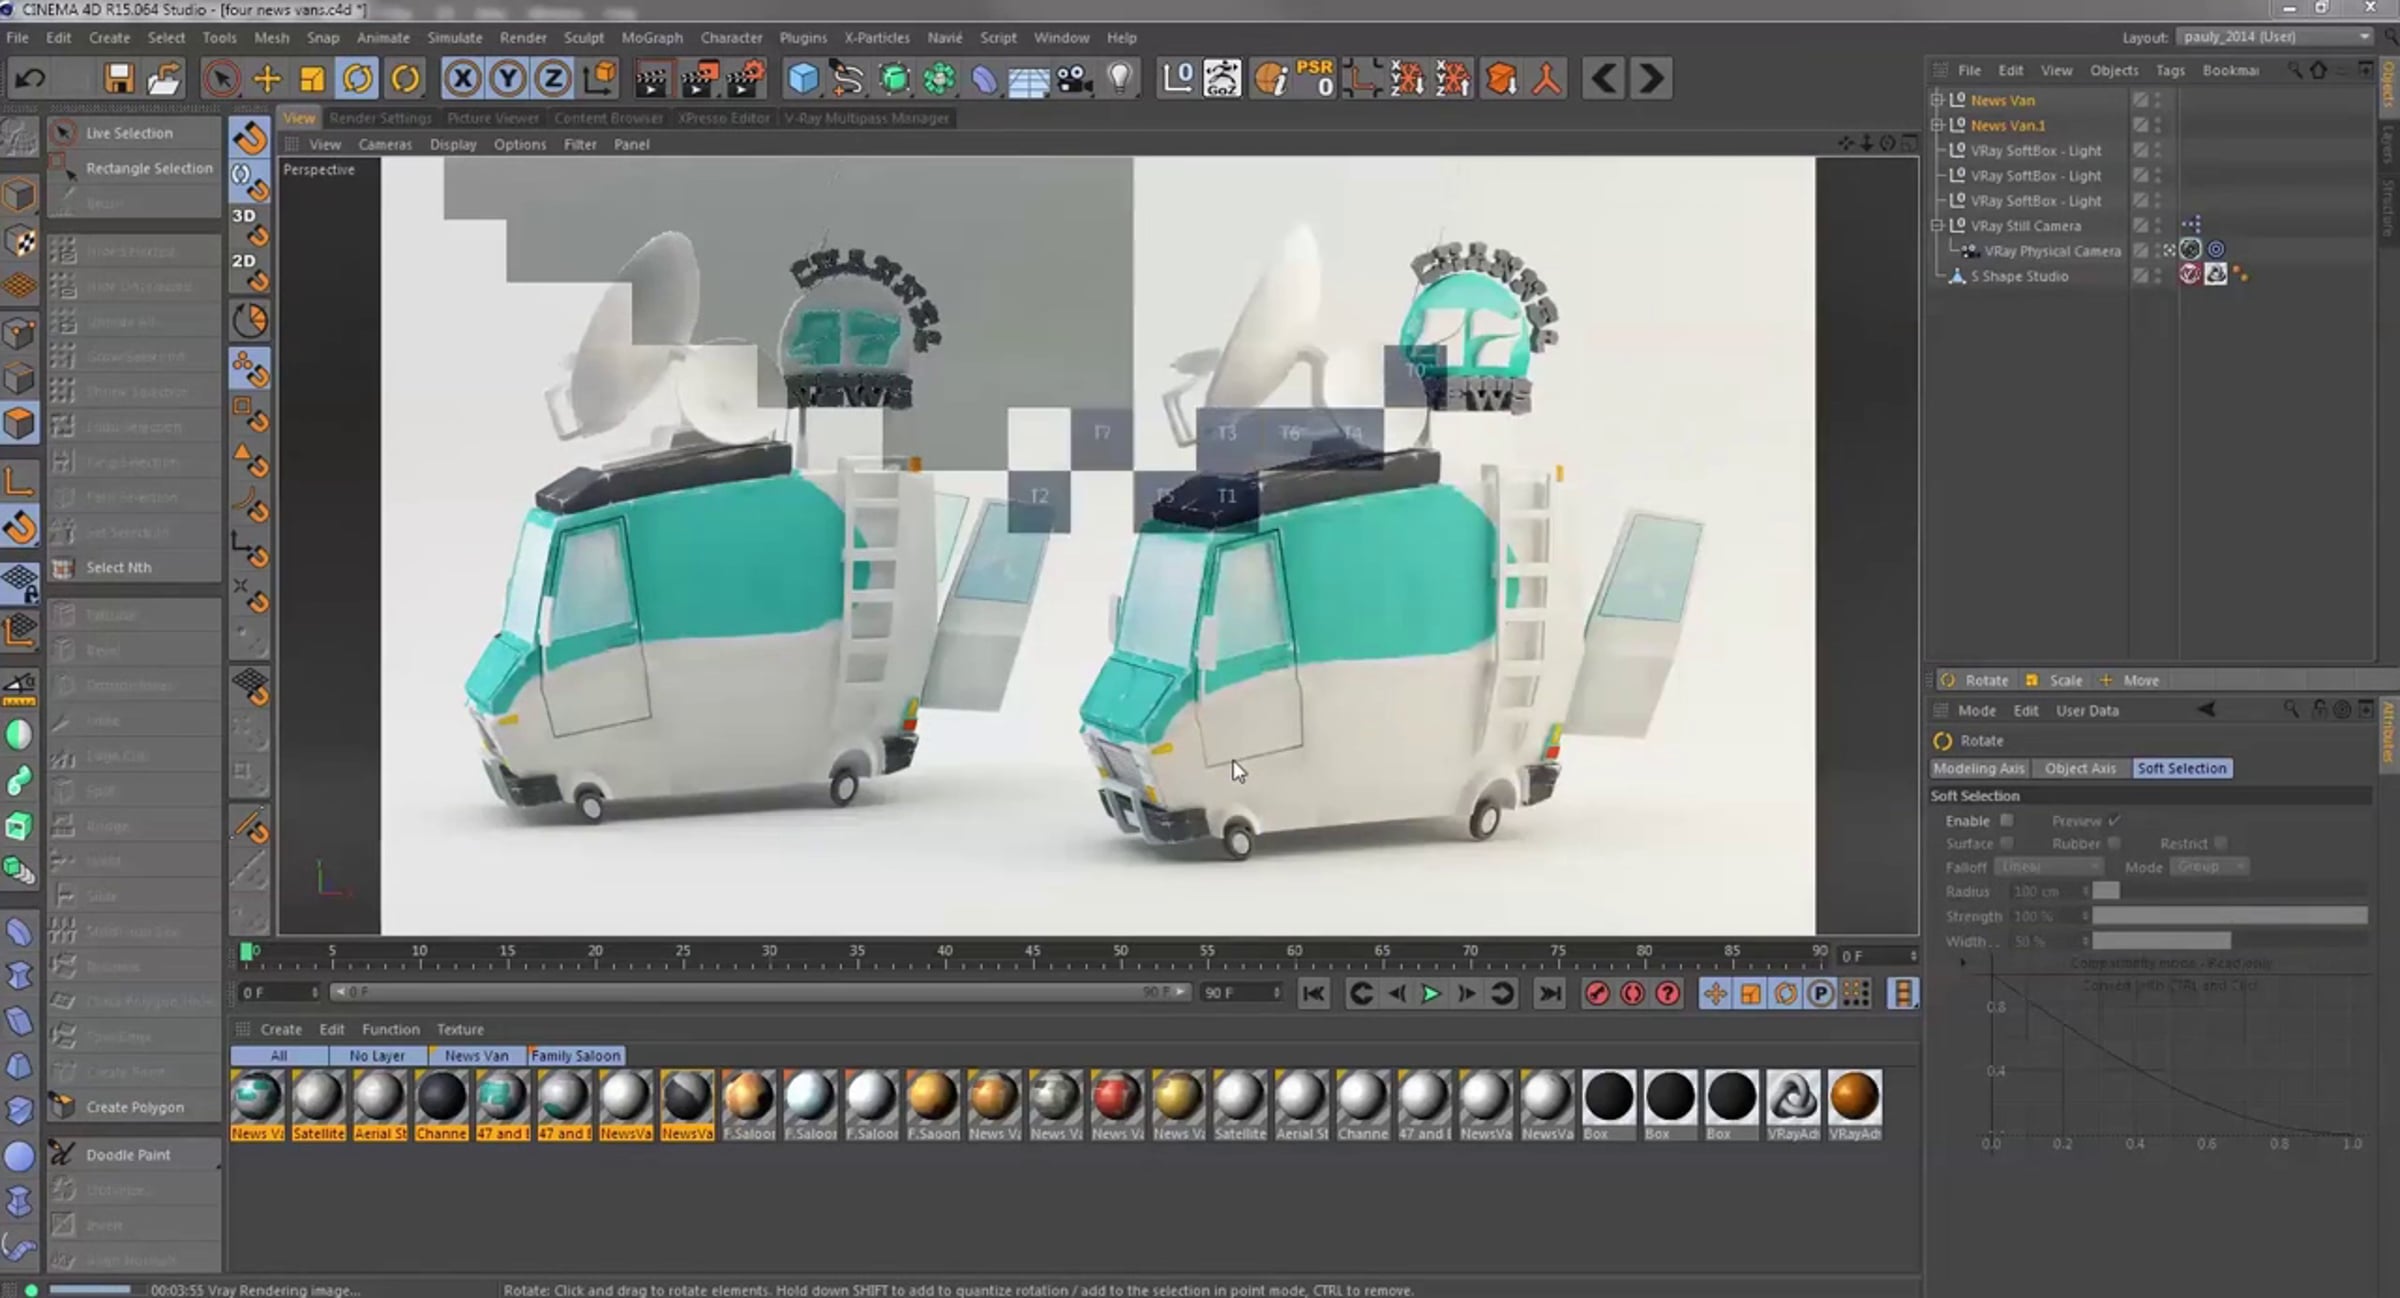Click the PSR 0 reset icon
Screen dimensions: 2400x1298
tap(1316, 78)
